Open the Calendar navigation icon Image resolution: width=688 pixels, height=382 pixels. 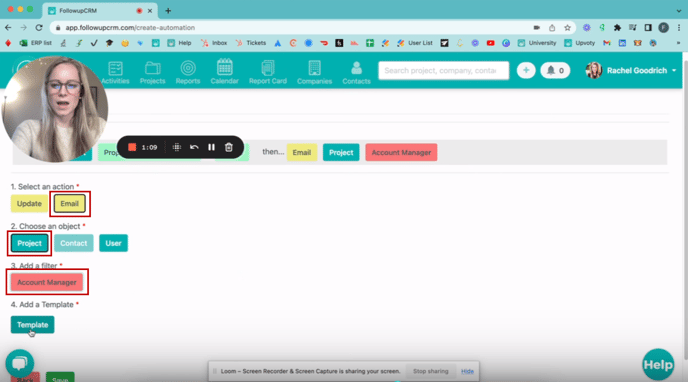224,71
